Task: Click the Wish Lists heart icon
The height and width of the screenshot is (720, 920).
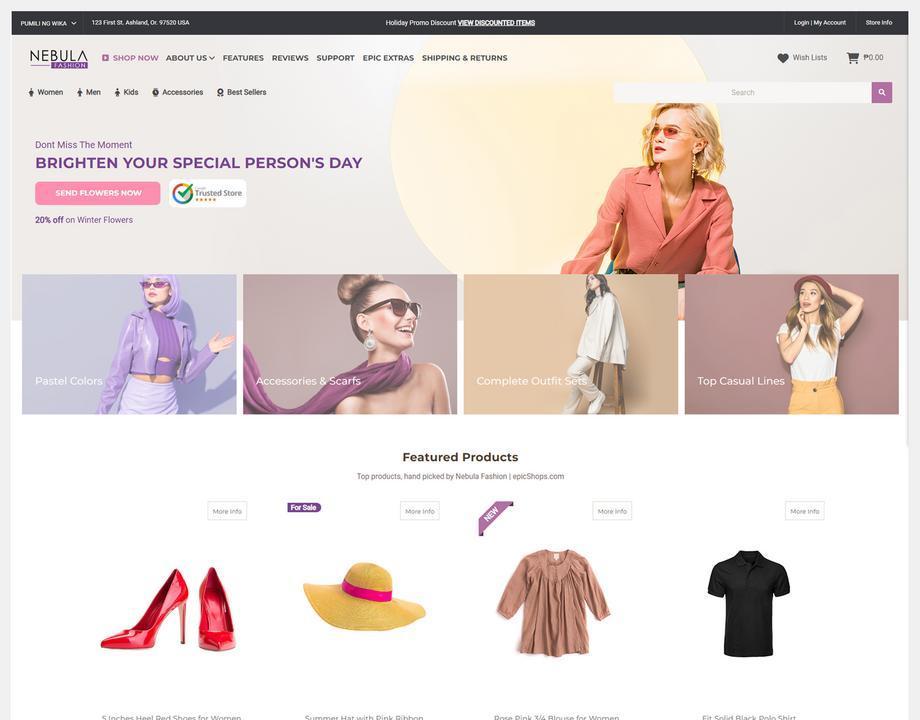Action: pos(783,58)
